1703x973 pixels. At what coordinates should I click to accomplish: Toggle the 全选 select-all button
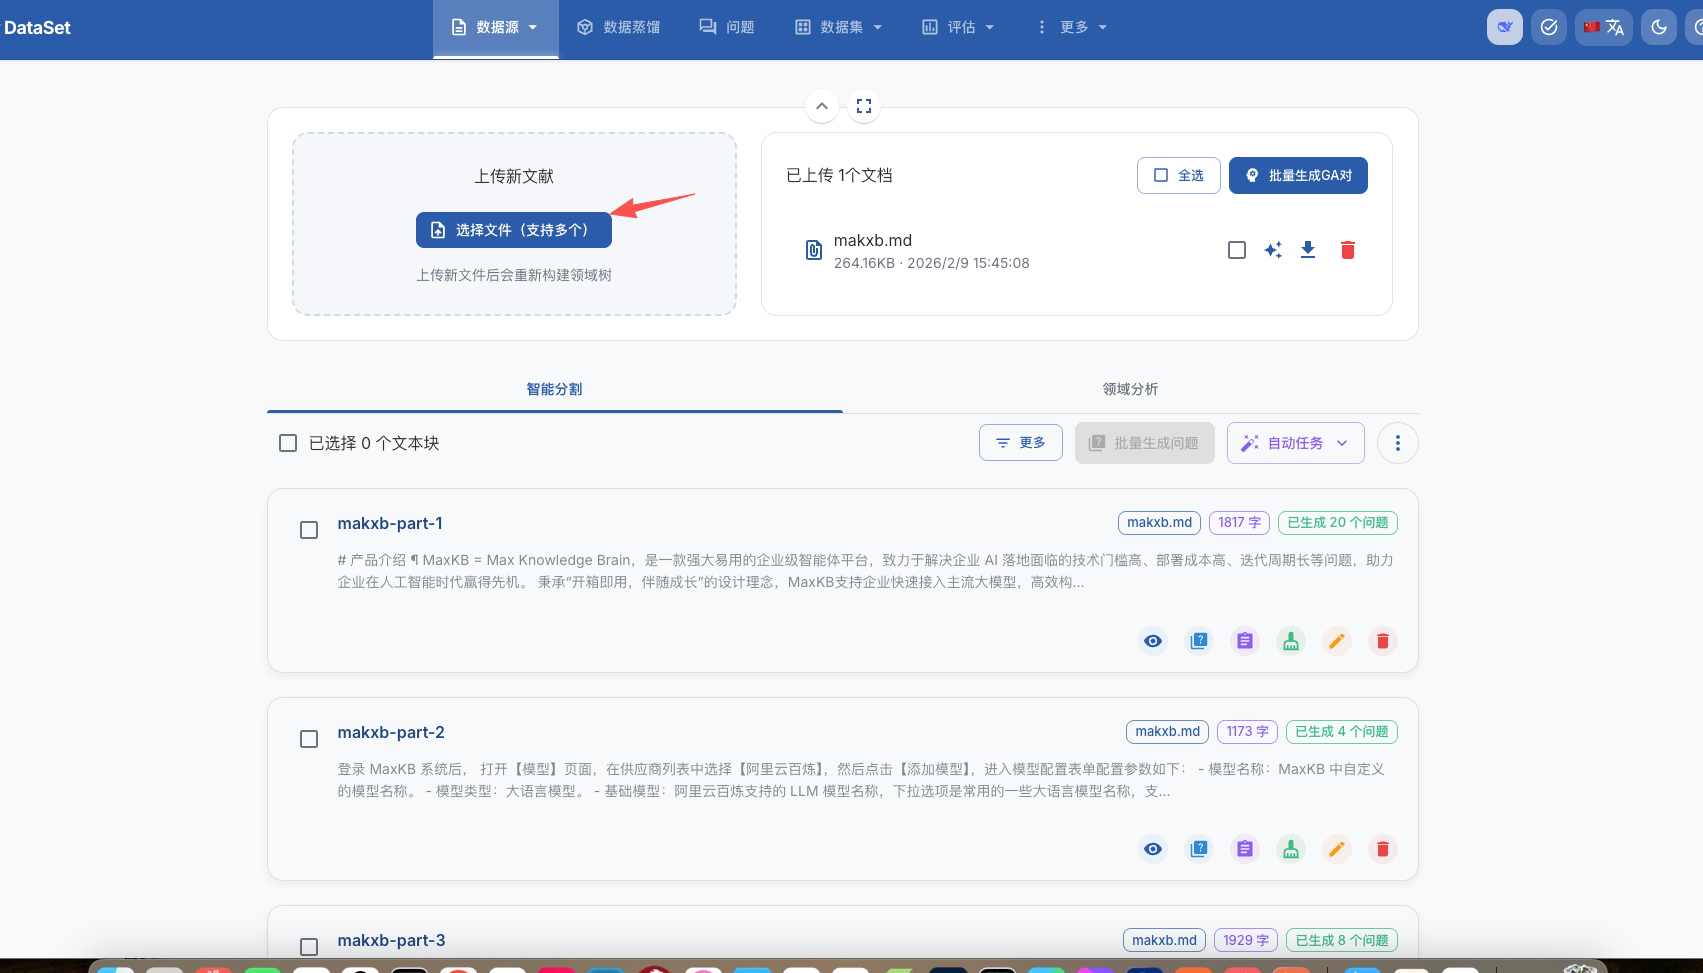(1178, 175)
